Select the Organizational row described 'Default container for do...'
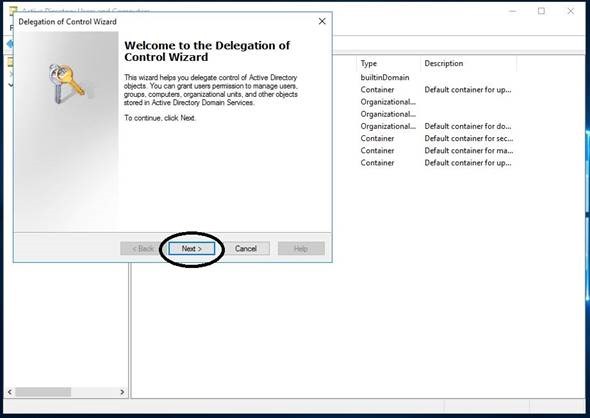Image resolution: width=590 pixels, height=418 pixels. 436,126
